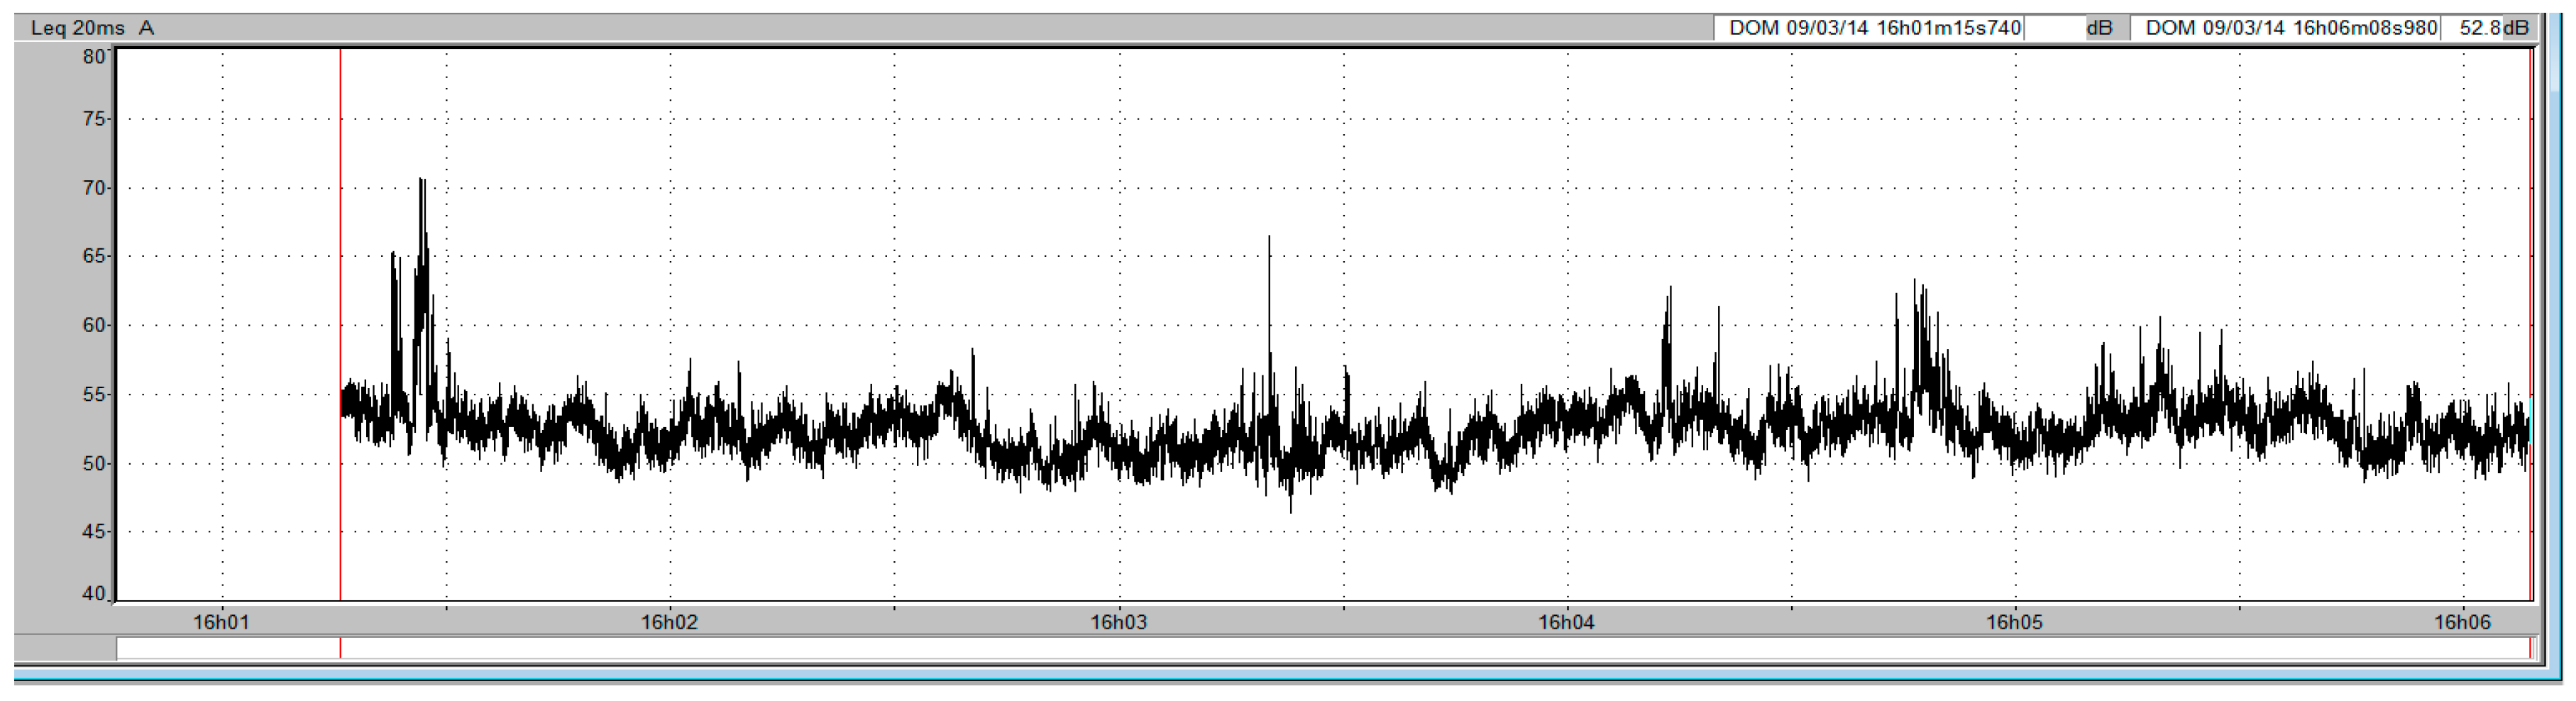Click the 16h02 time axis label
Image resolution: width=2576 pixels, height=701 pixels.
(669, 622)
